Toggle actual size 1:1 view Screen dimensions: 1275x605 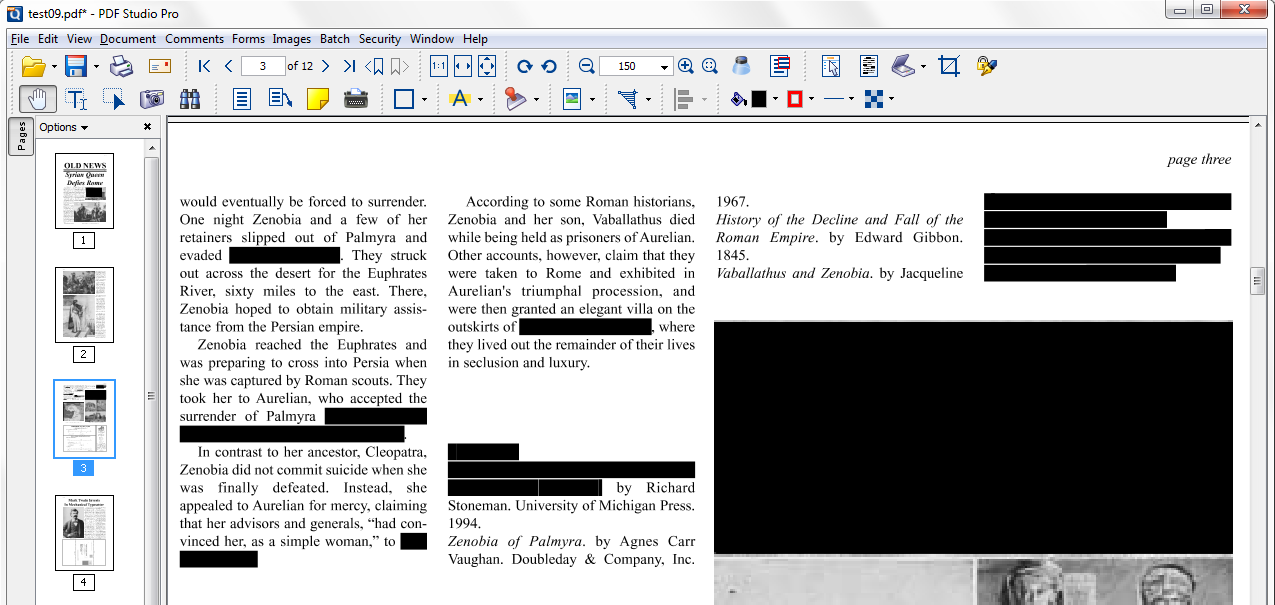438,66
